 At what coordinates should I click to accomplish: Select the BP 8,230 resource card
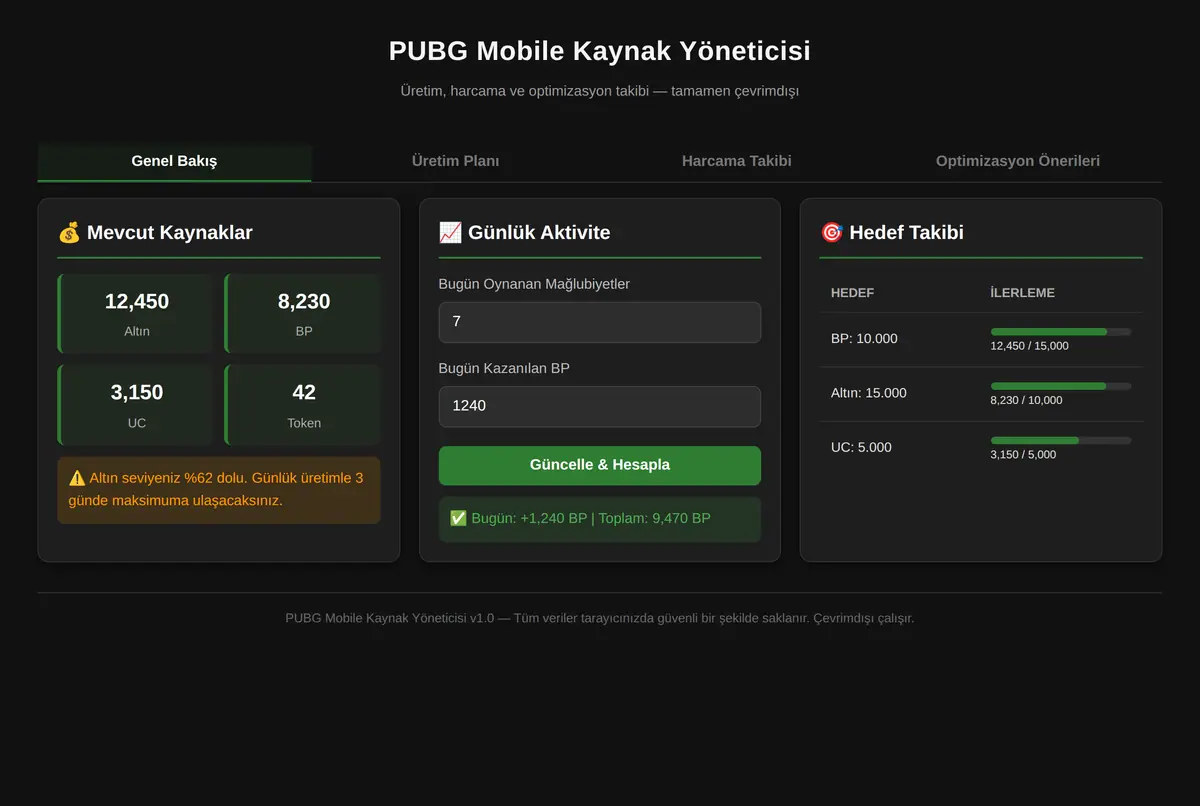(x=303, y=314)
